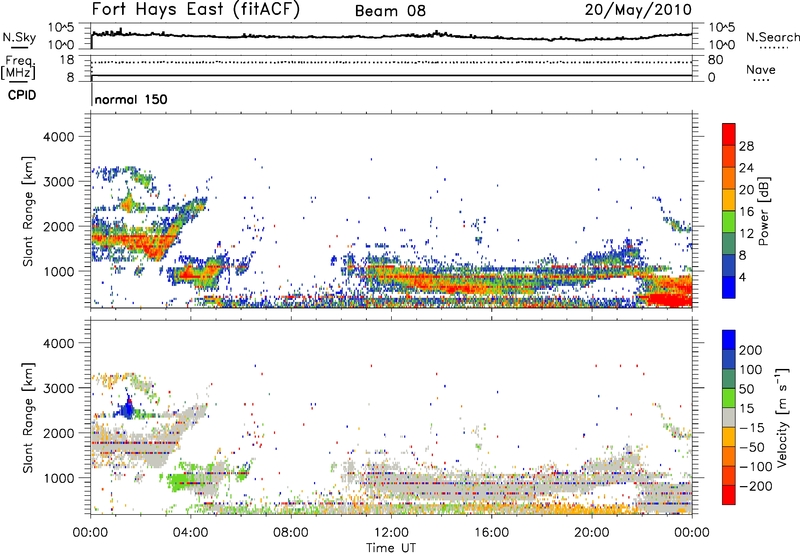Click the gray band of the velocity colorbar
This screenshot has height=554, width=800.
pos(729,417)
